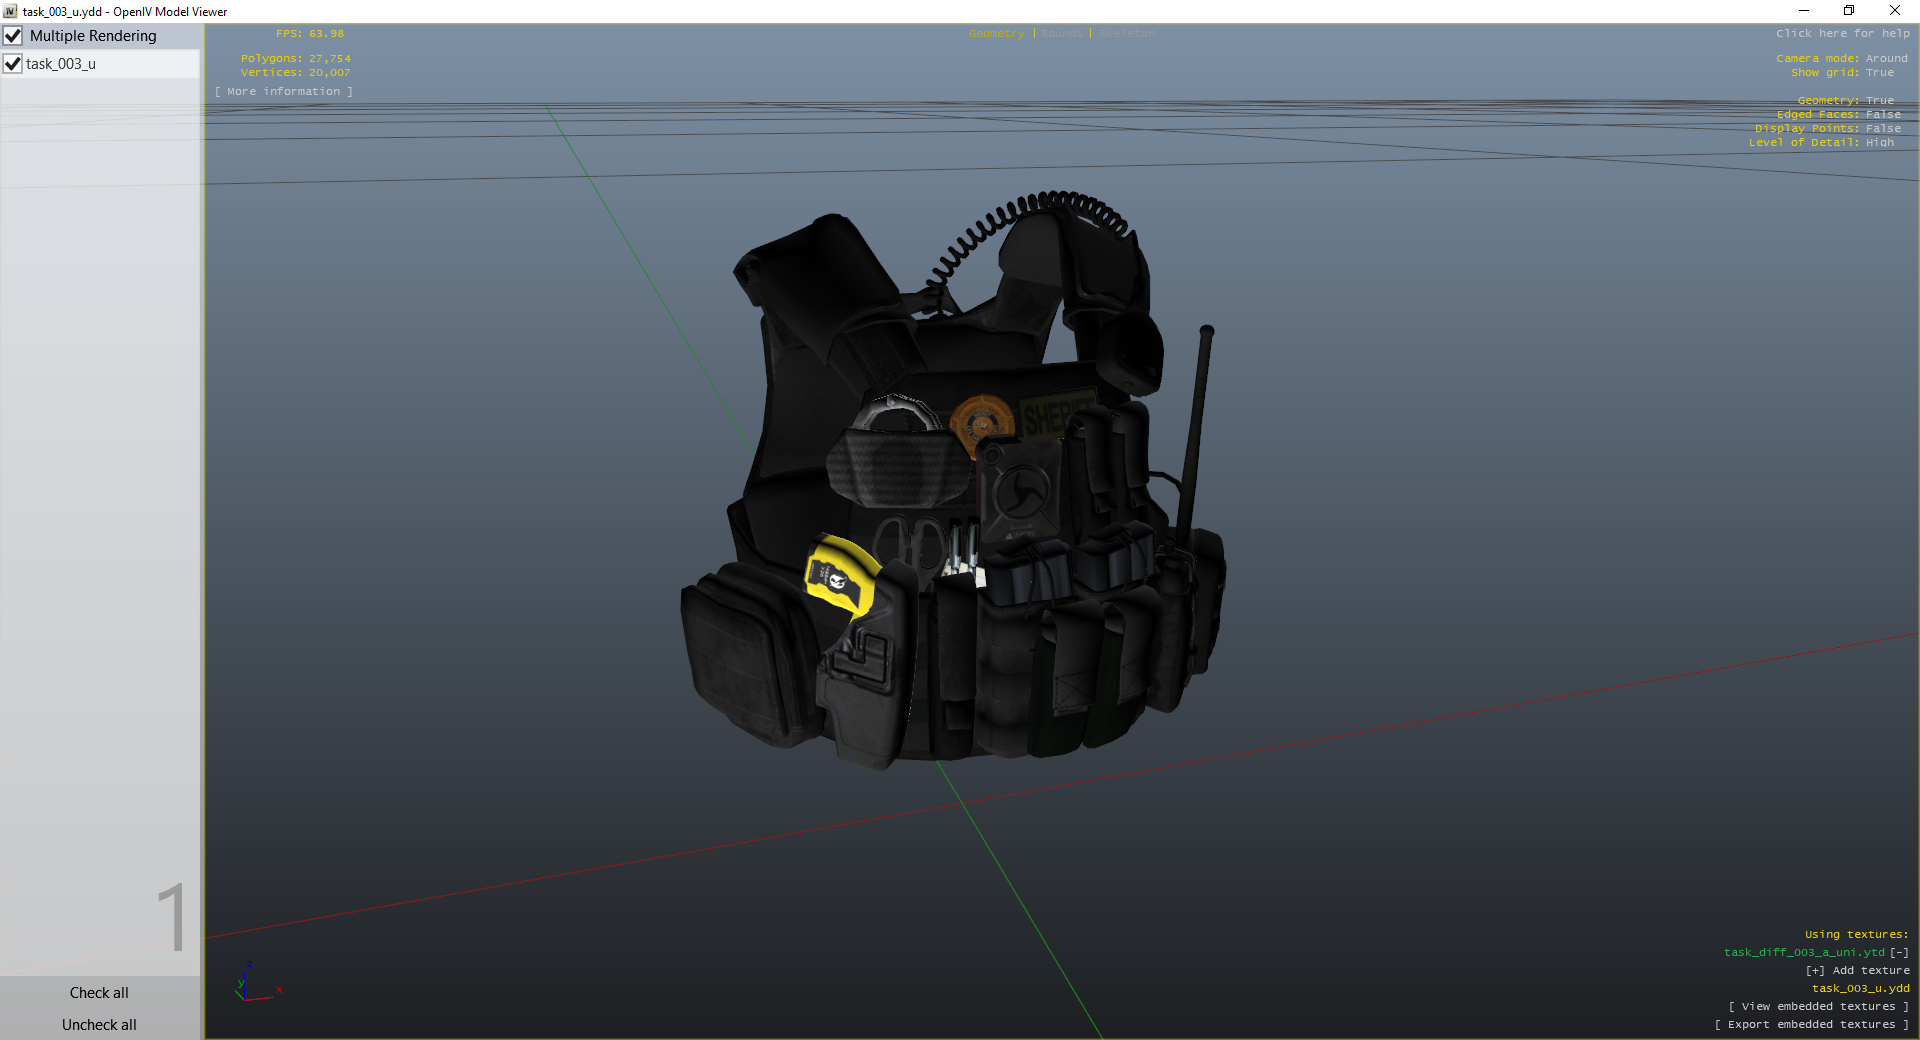The image size is (1920, 1040).
Task: Click the tactical vest 3D model
Action: point(950,500)
